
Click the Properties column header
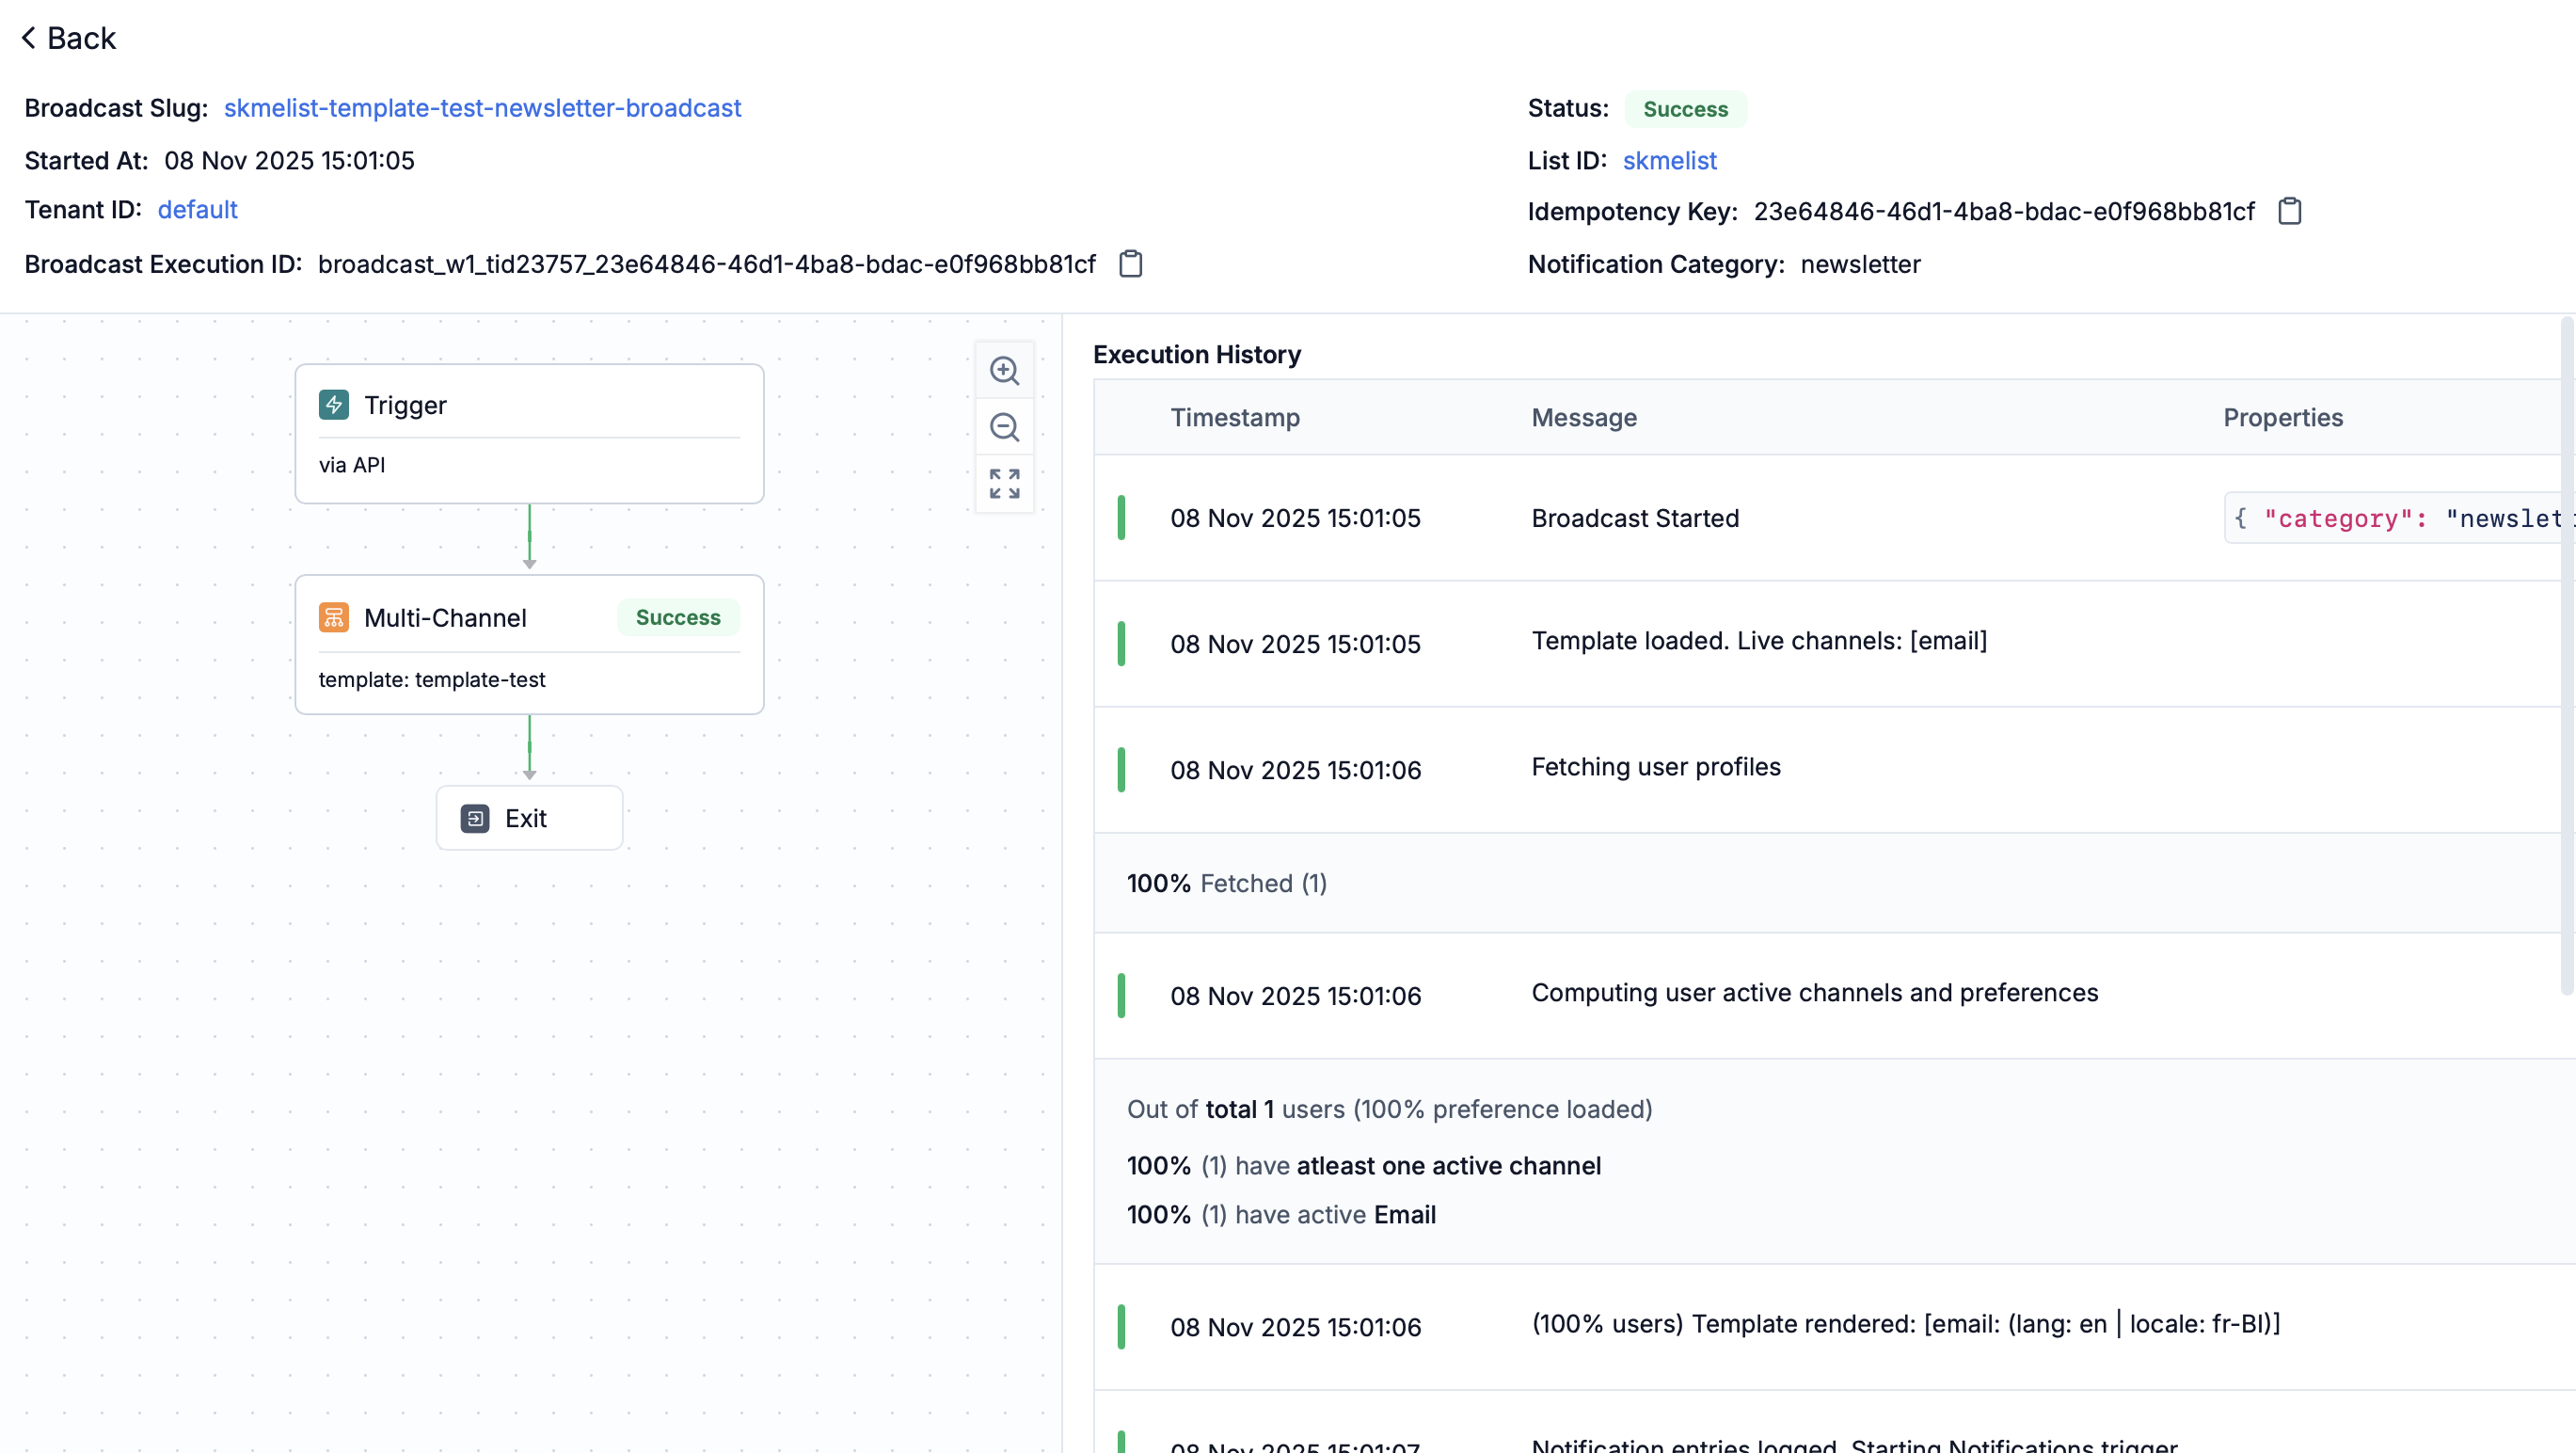[2282, 418]
